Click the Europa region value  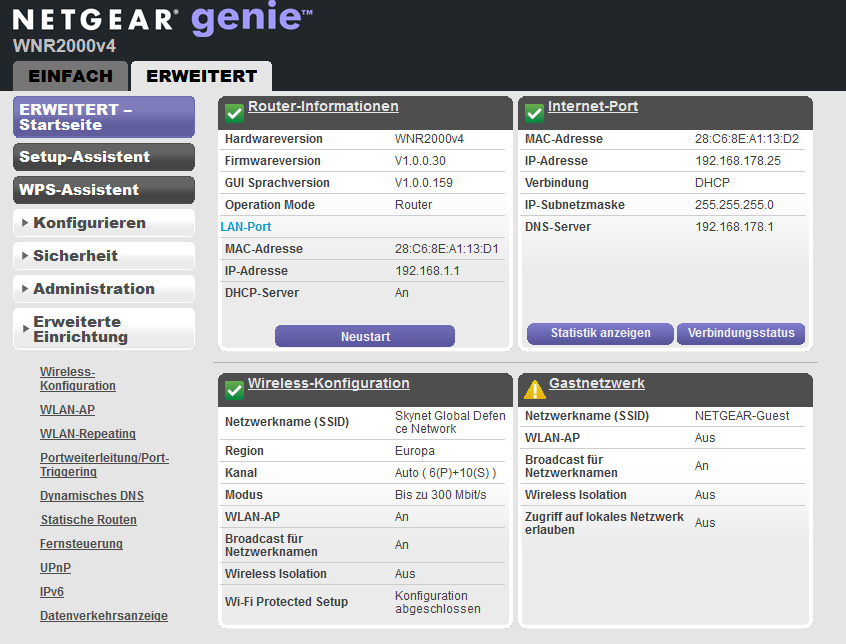tap(415, 451)
